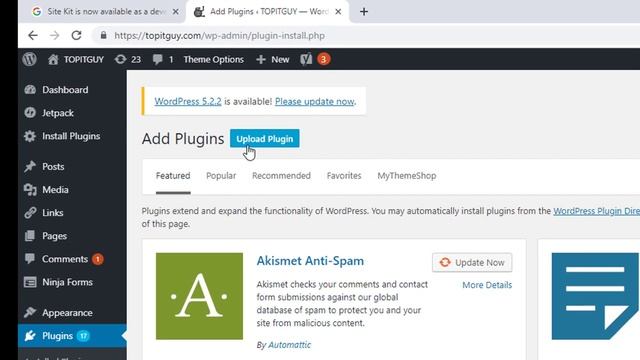Follow the WordPress 5.2.2 link
This screenshot has width=640, height=360.
pyautogui.click(x=188, y=101)
